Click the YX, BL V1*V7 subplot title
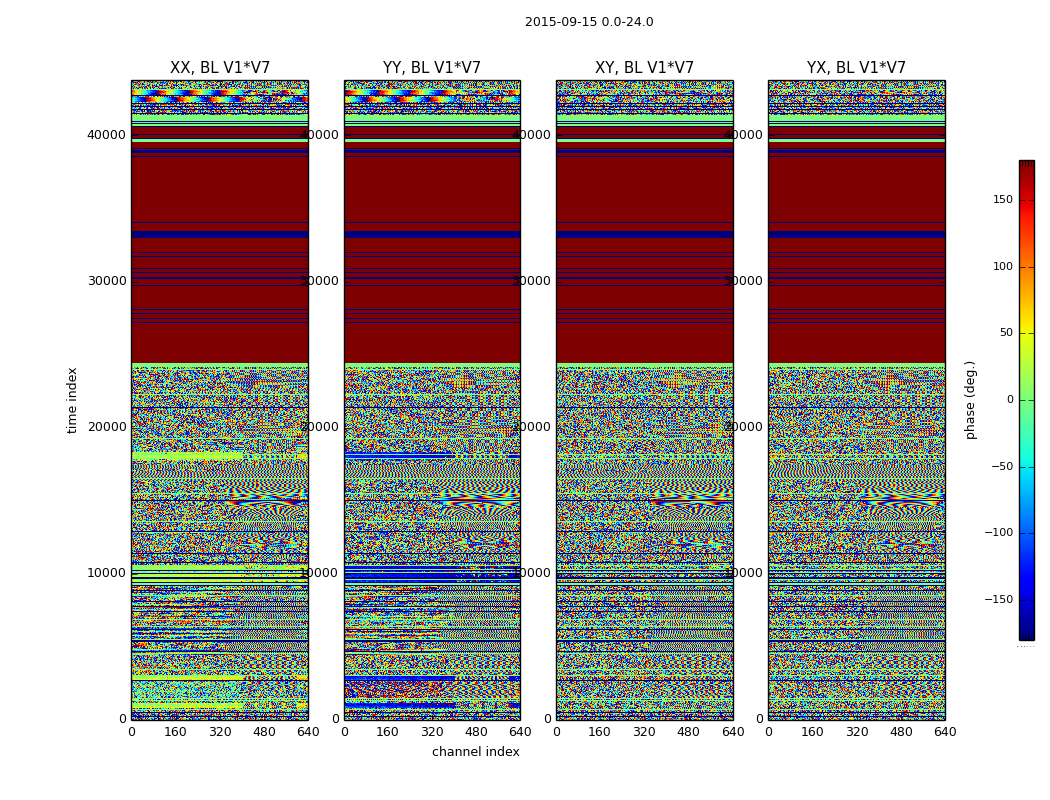The height and width of the screenshot is (800, 1050). click(x=856, y=68)
